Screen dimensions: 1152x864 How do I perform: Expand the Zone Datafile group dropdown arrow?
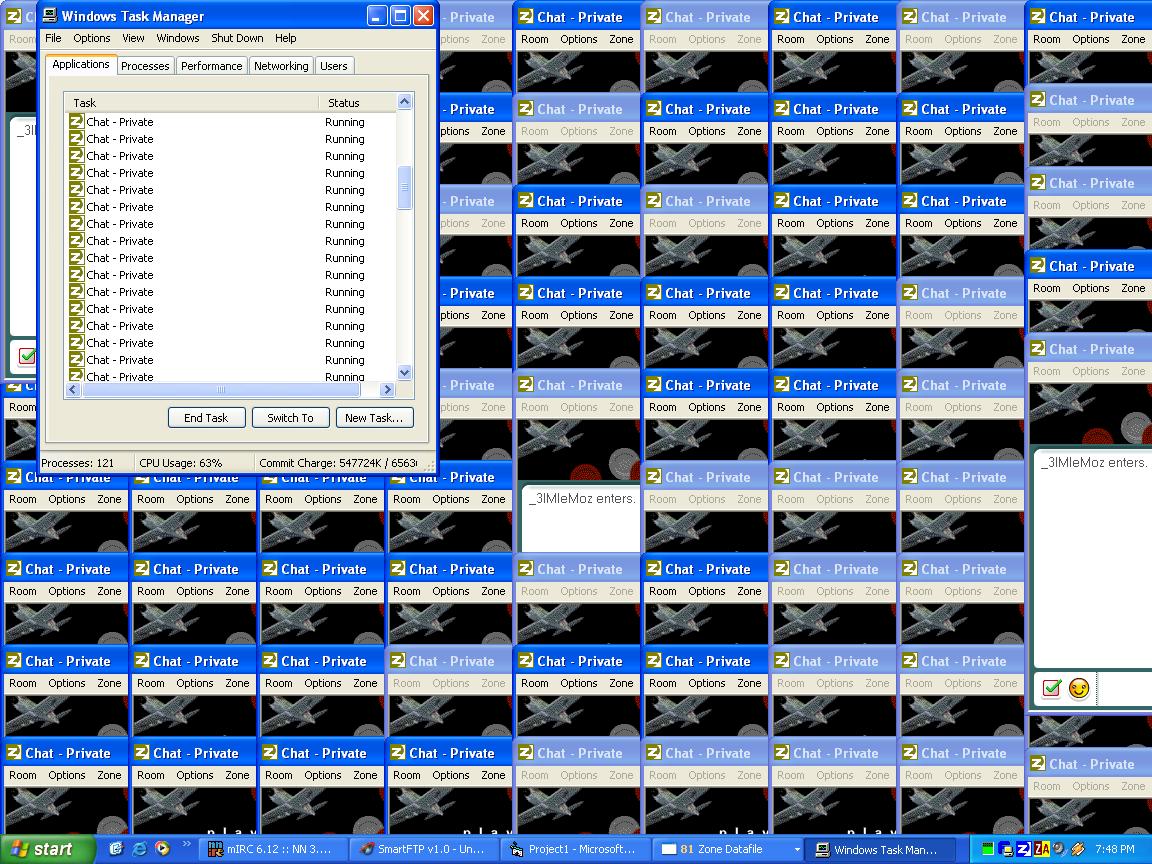pyautogui.click(x=797, y=849)
